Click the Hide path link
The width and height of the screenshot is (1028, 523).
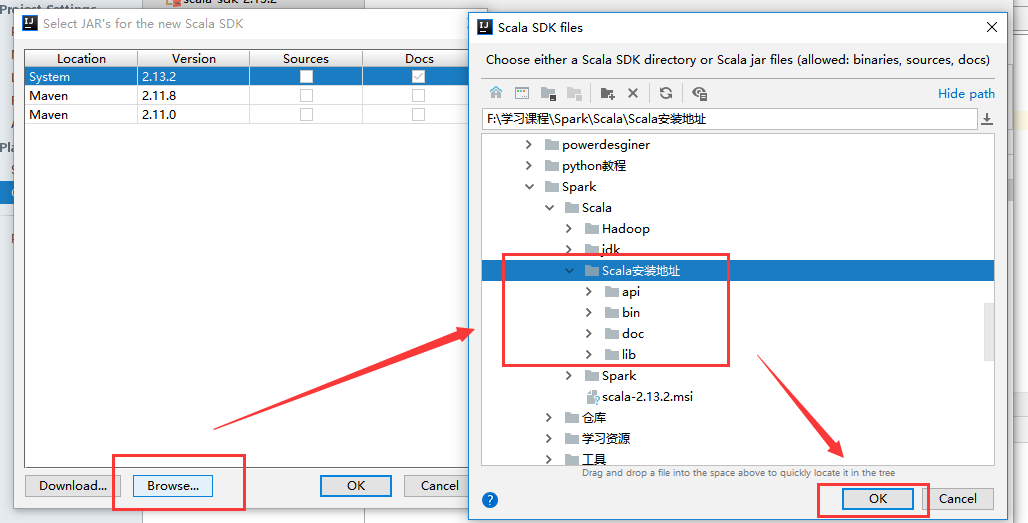coord(966,93)
